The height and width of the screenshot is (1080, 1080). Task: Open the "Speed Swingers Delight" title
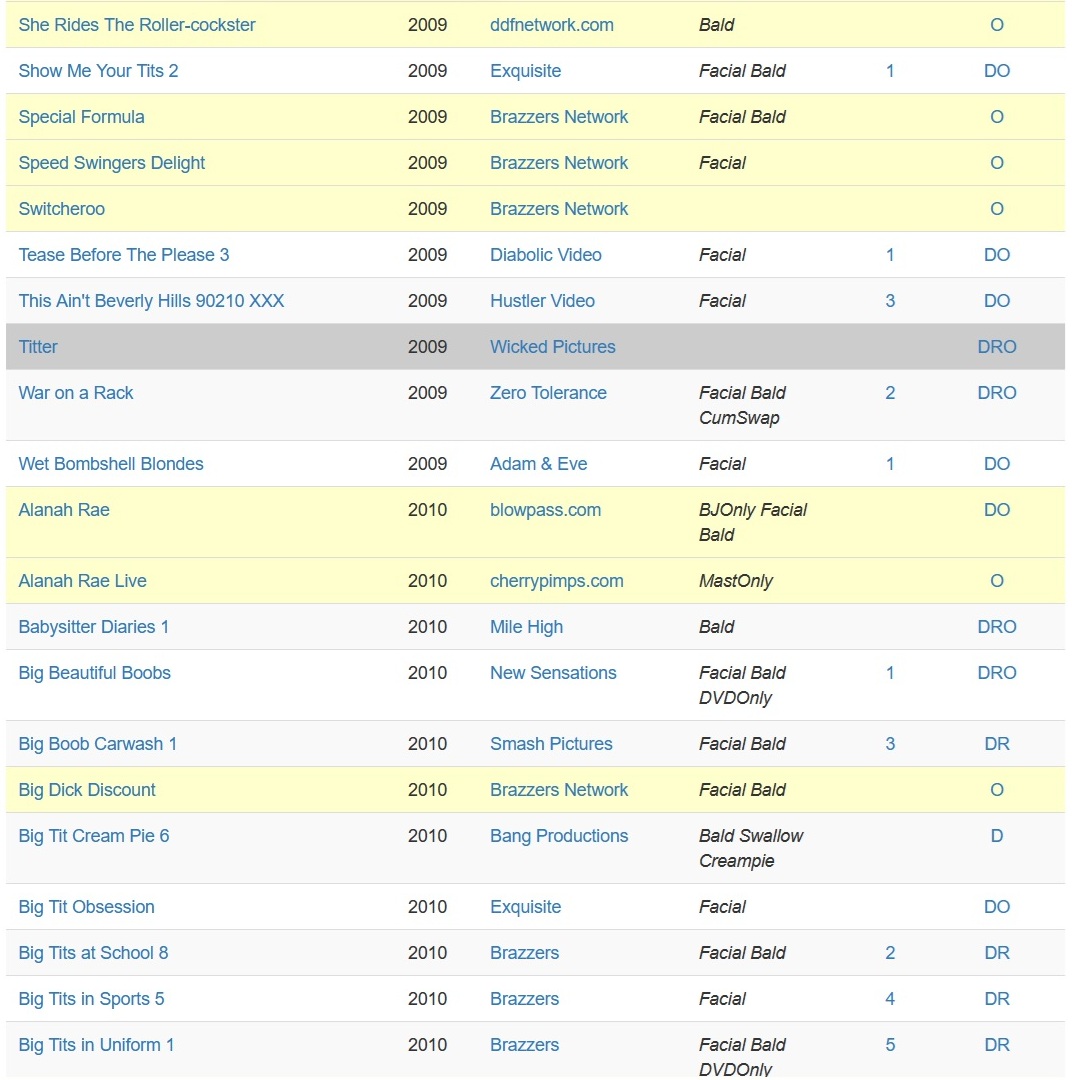[112, 163]
